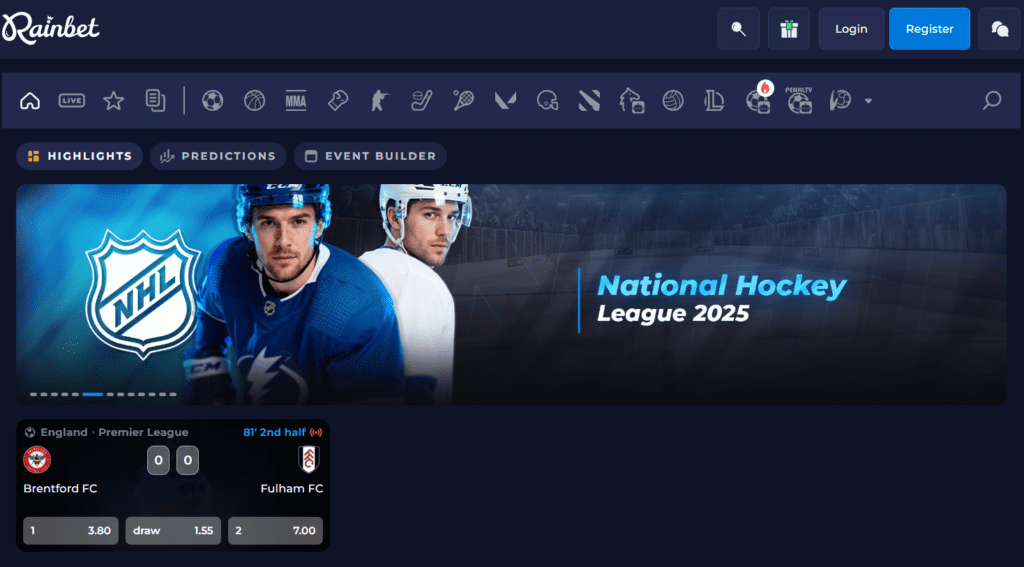The width and height of the screenshot is (1024, 567).
Task: Click the sports bar search magnifier
Action: click(991, 100)
